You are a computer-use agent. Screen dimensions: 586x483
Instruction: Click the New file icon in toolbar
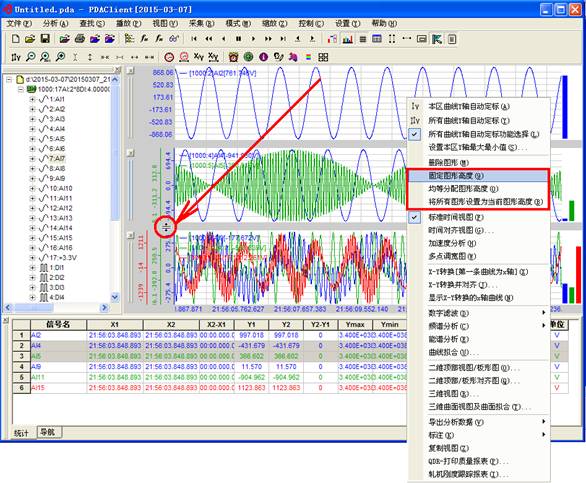(16, 39)
